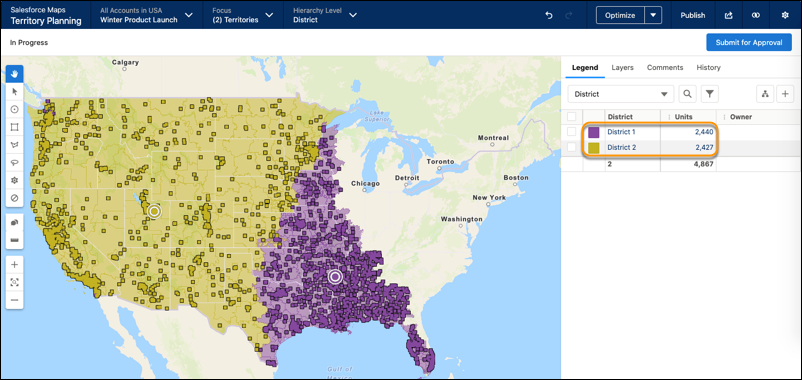This screenshot has width=802, height=380.
Task: Check the District 2 row checkbox
Action: (572, 147)
